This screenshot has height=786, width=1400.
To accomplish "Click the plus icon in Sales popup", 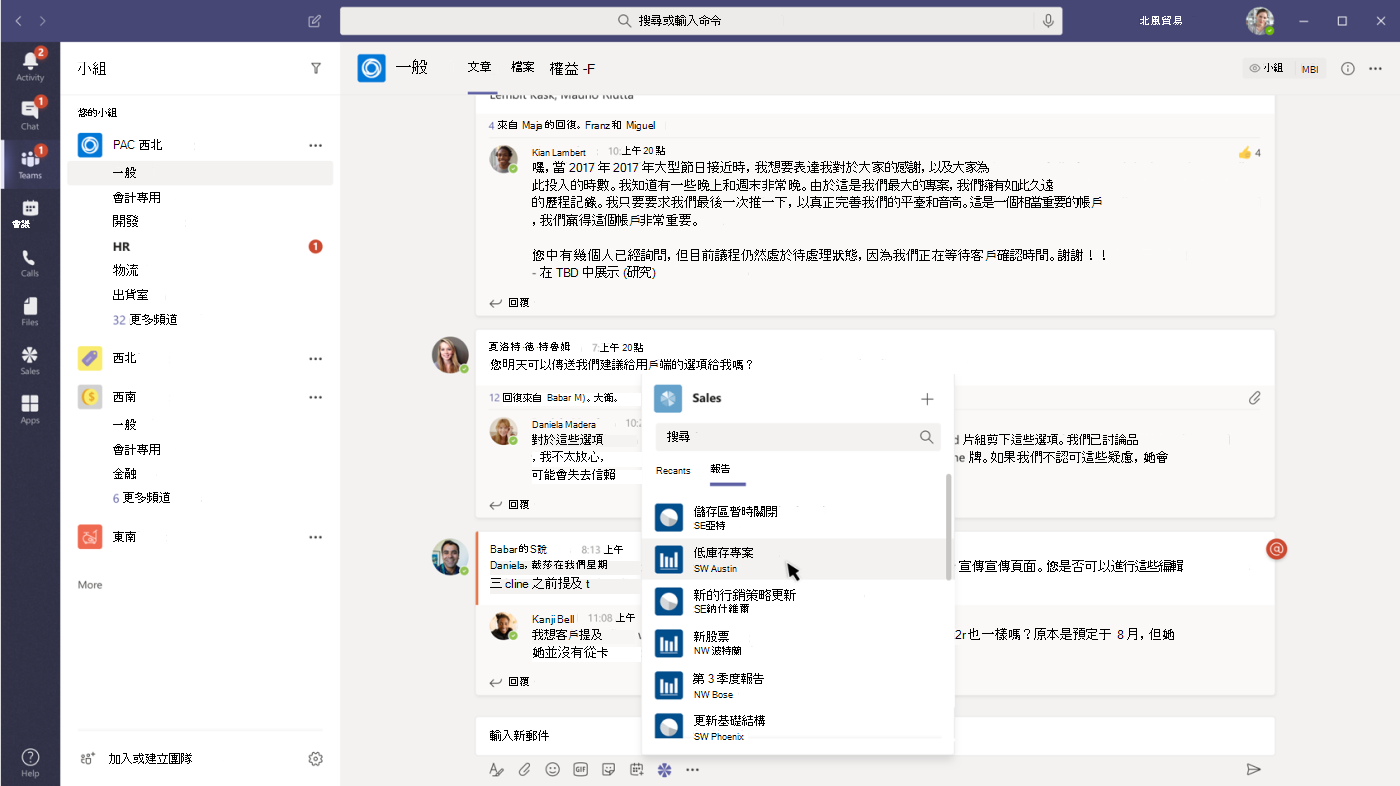I will (927, 398).
